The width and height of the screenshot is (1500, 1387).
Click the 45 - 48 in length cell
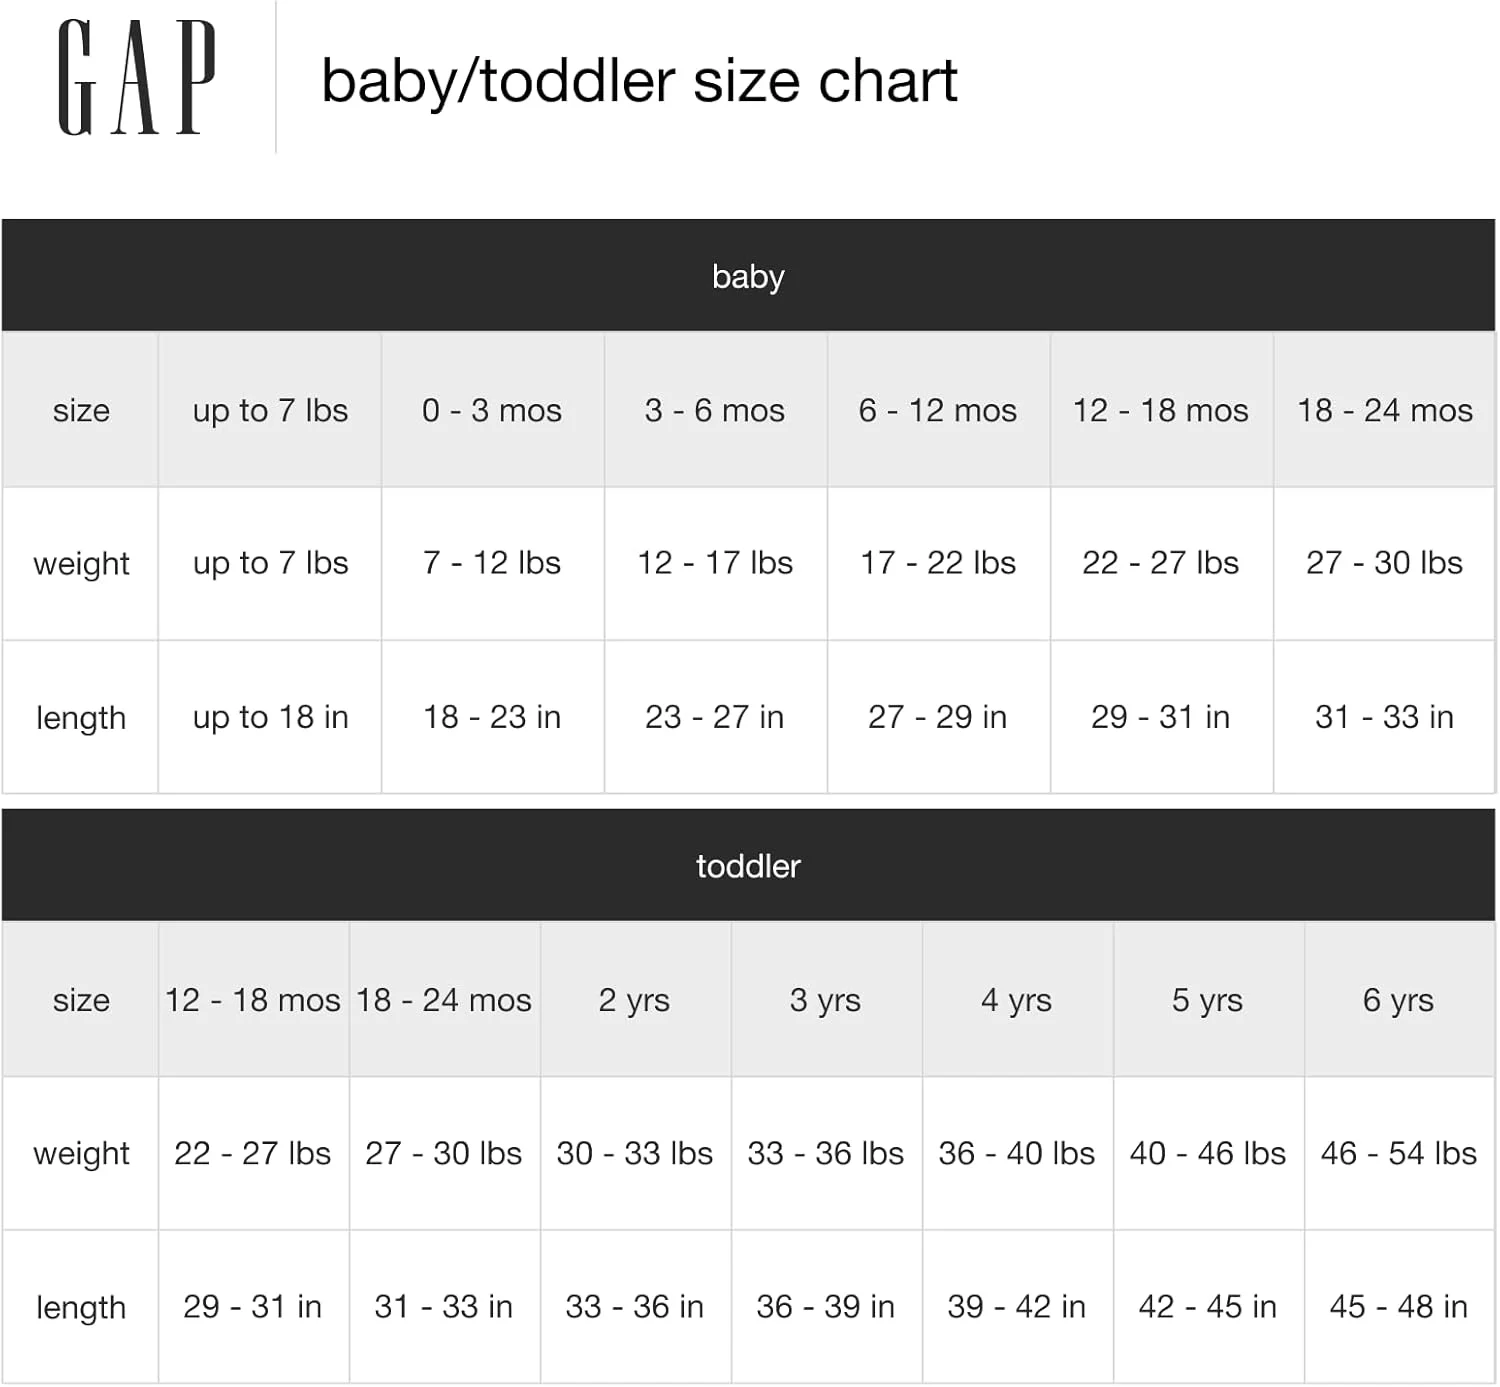1399,1307
